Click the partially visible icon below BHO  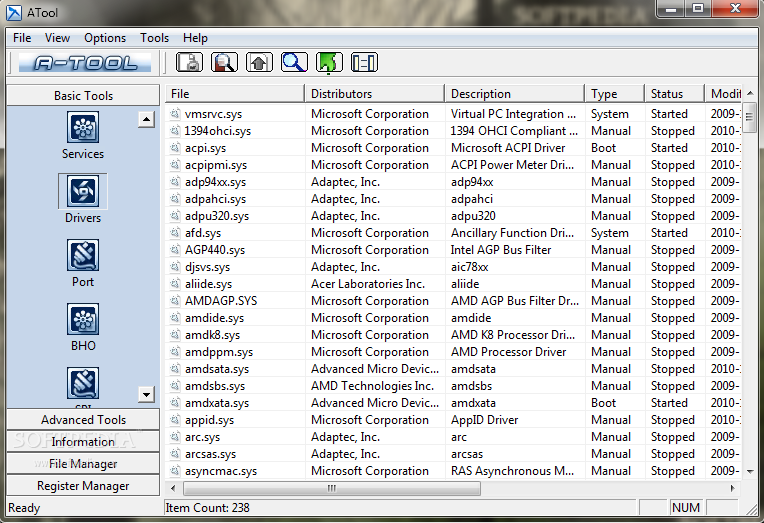(83, 383)
